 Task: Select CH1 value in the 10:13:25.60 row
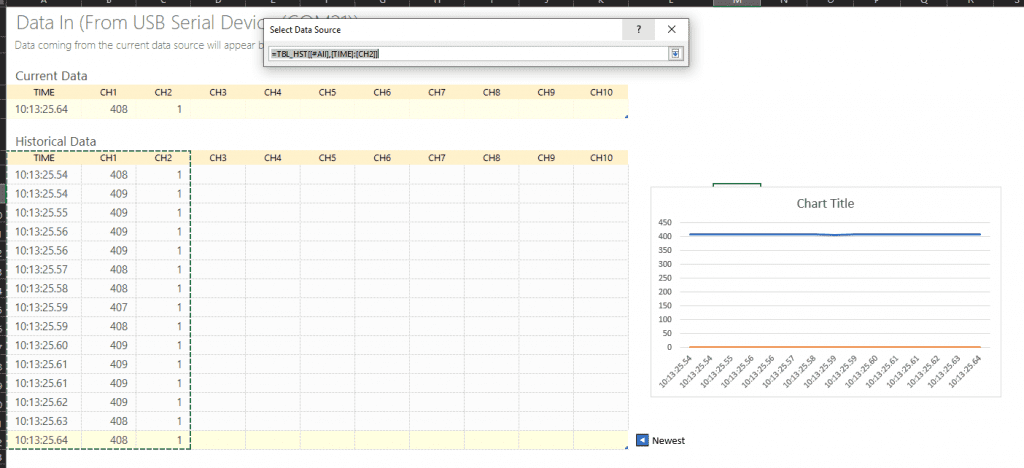point(108,345)
